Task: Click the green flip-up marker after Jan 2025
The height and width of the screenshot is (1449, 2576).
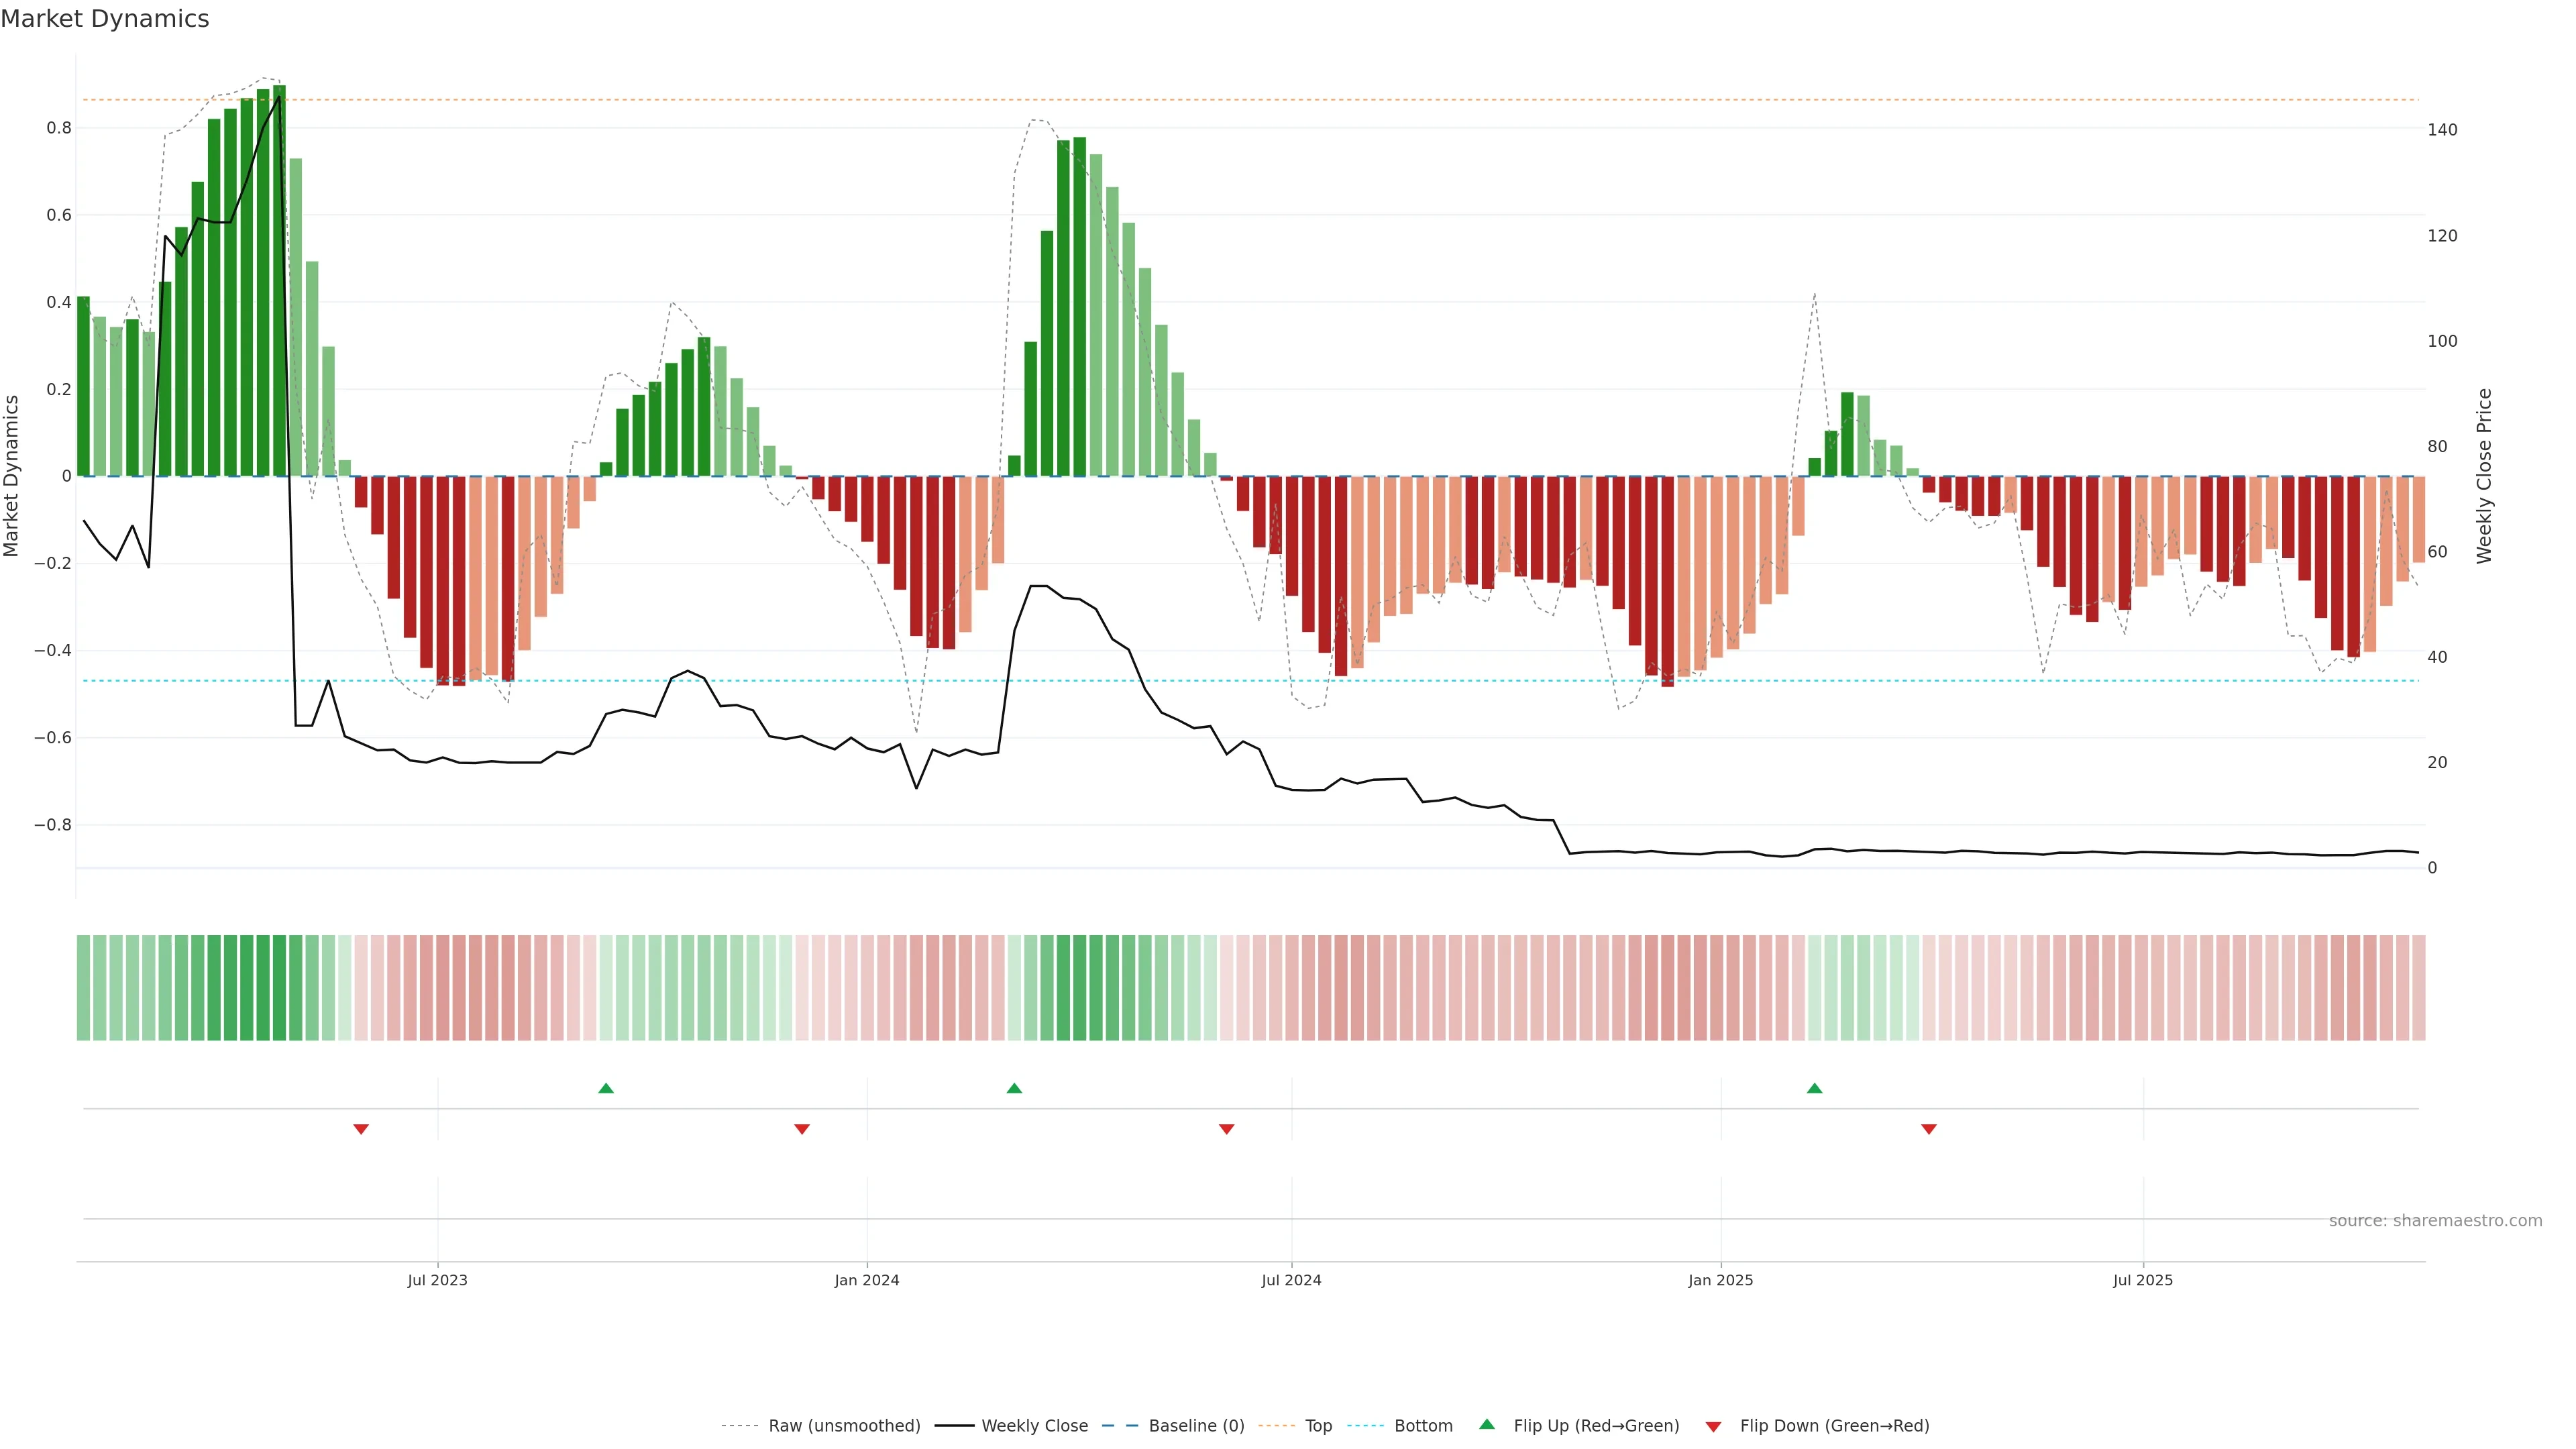Action: point(1814,1088)
